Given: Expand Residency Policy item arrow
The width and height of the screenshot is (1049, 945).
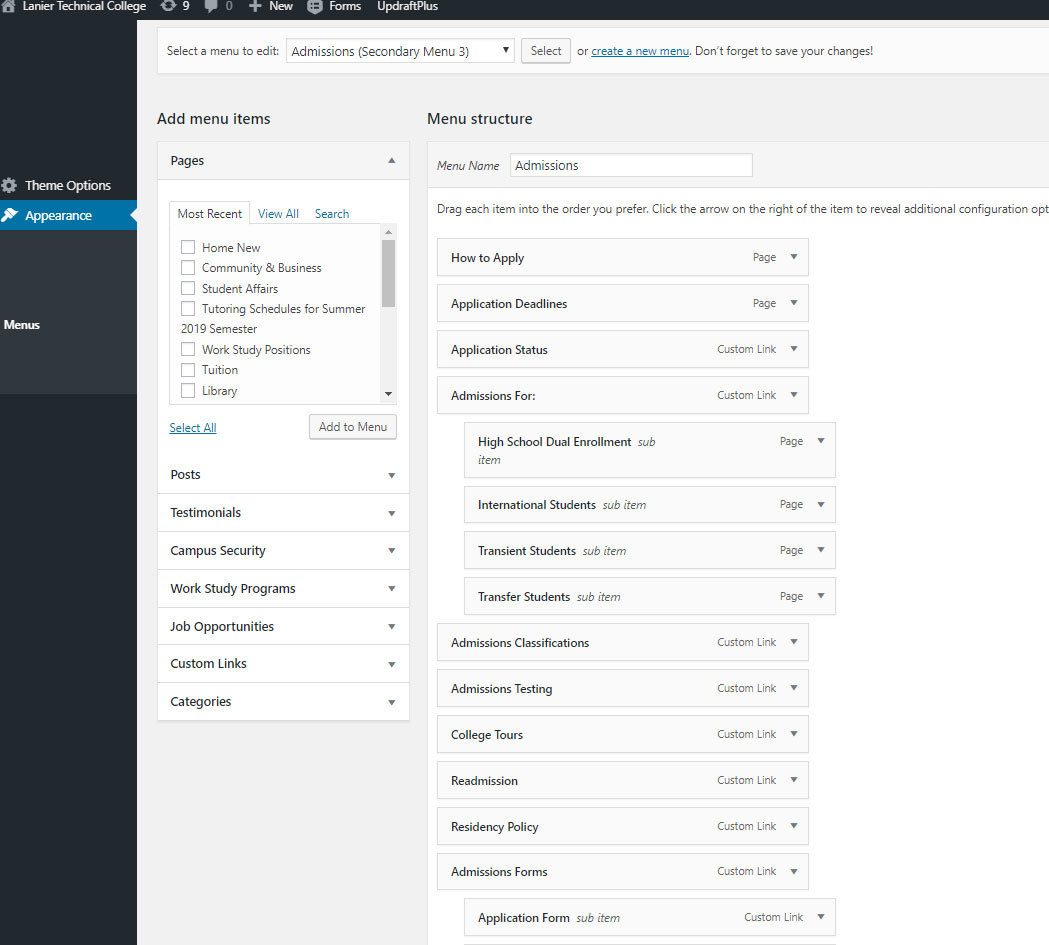Looking at the screenshot, I should point(793,826).
